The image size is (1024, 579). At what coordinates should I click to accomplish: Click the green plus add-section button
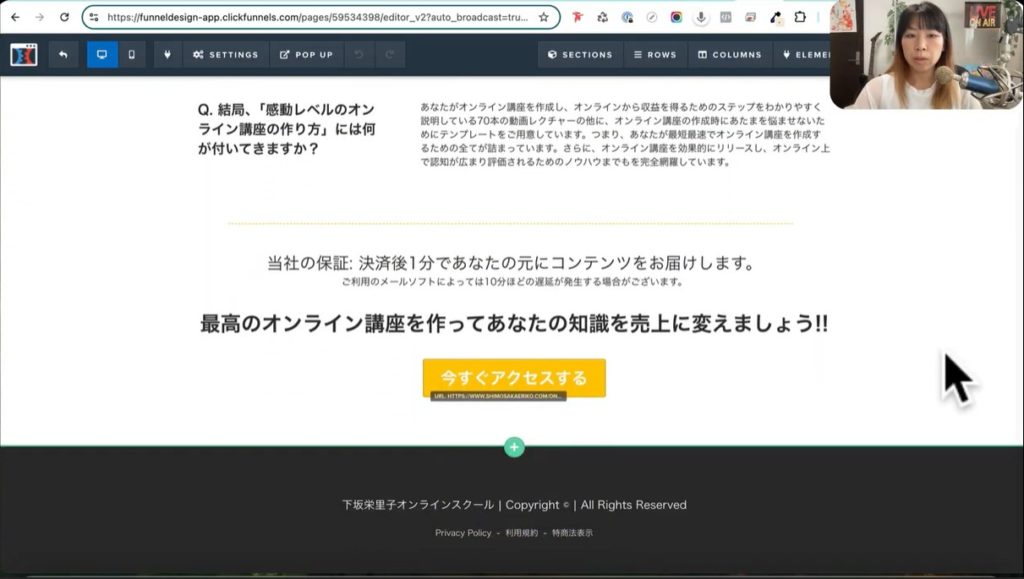(x=514, y=447)
